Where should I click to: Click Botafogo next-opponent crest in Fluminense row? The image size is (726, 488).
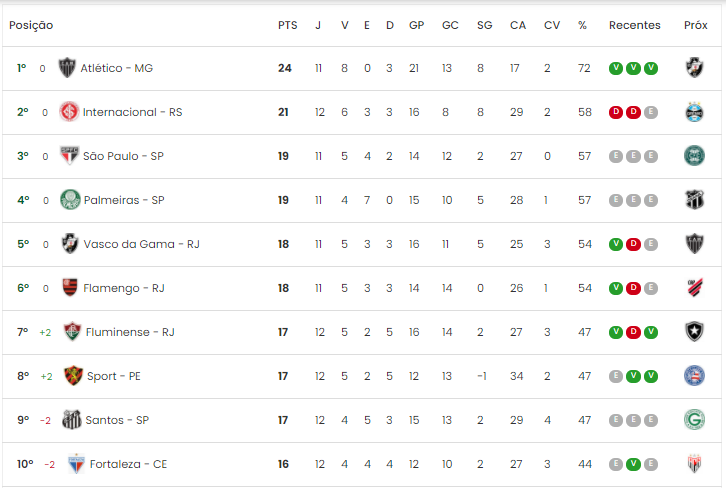pos(695,332)
